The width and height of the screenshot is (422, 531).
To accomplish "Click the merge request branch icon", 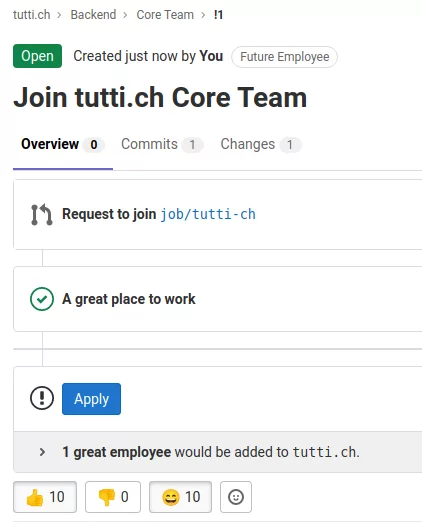I will (42, 214).
